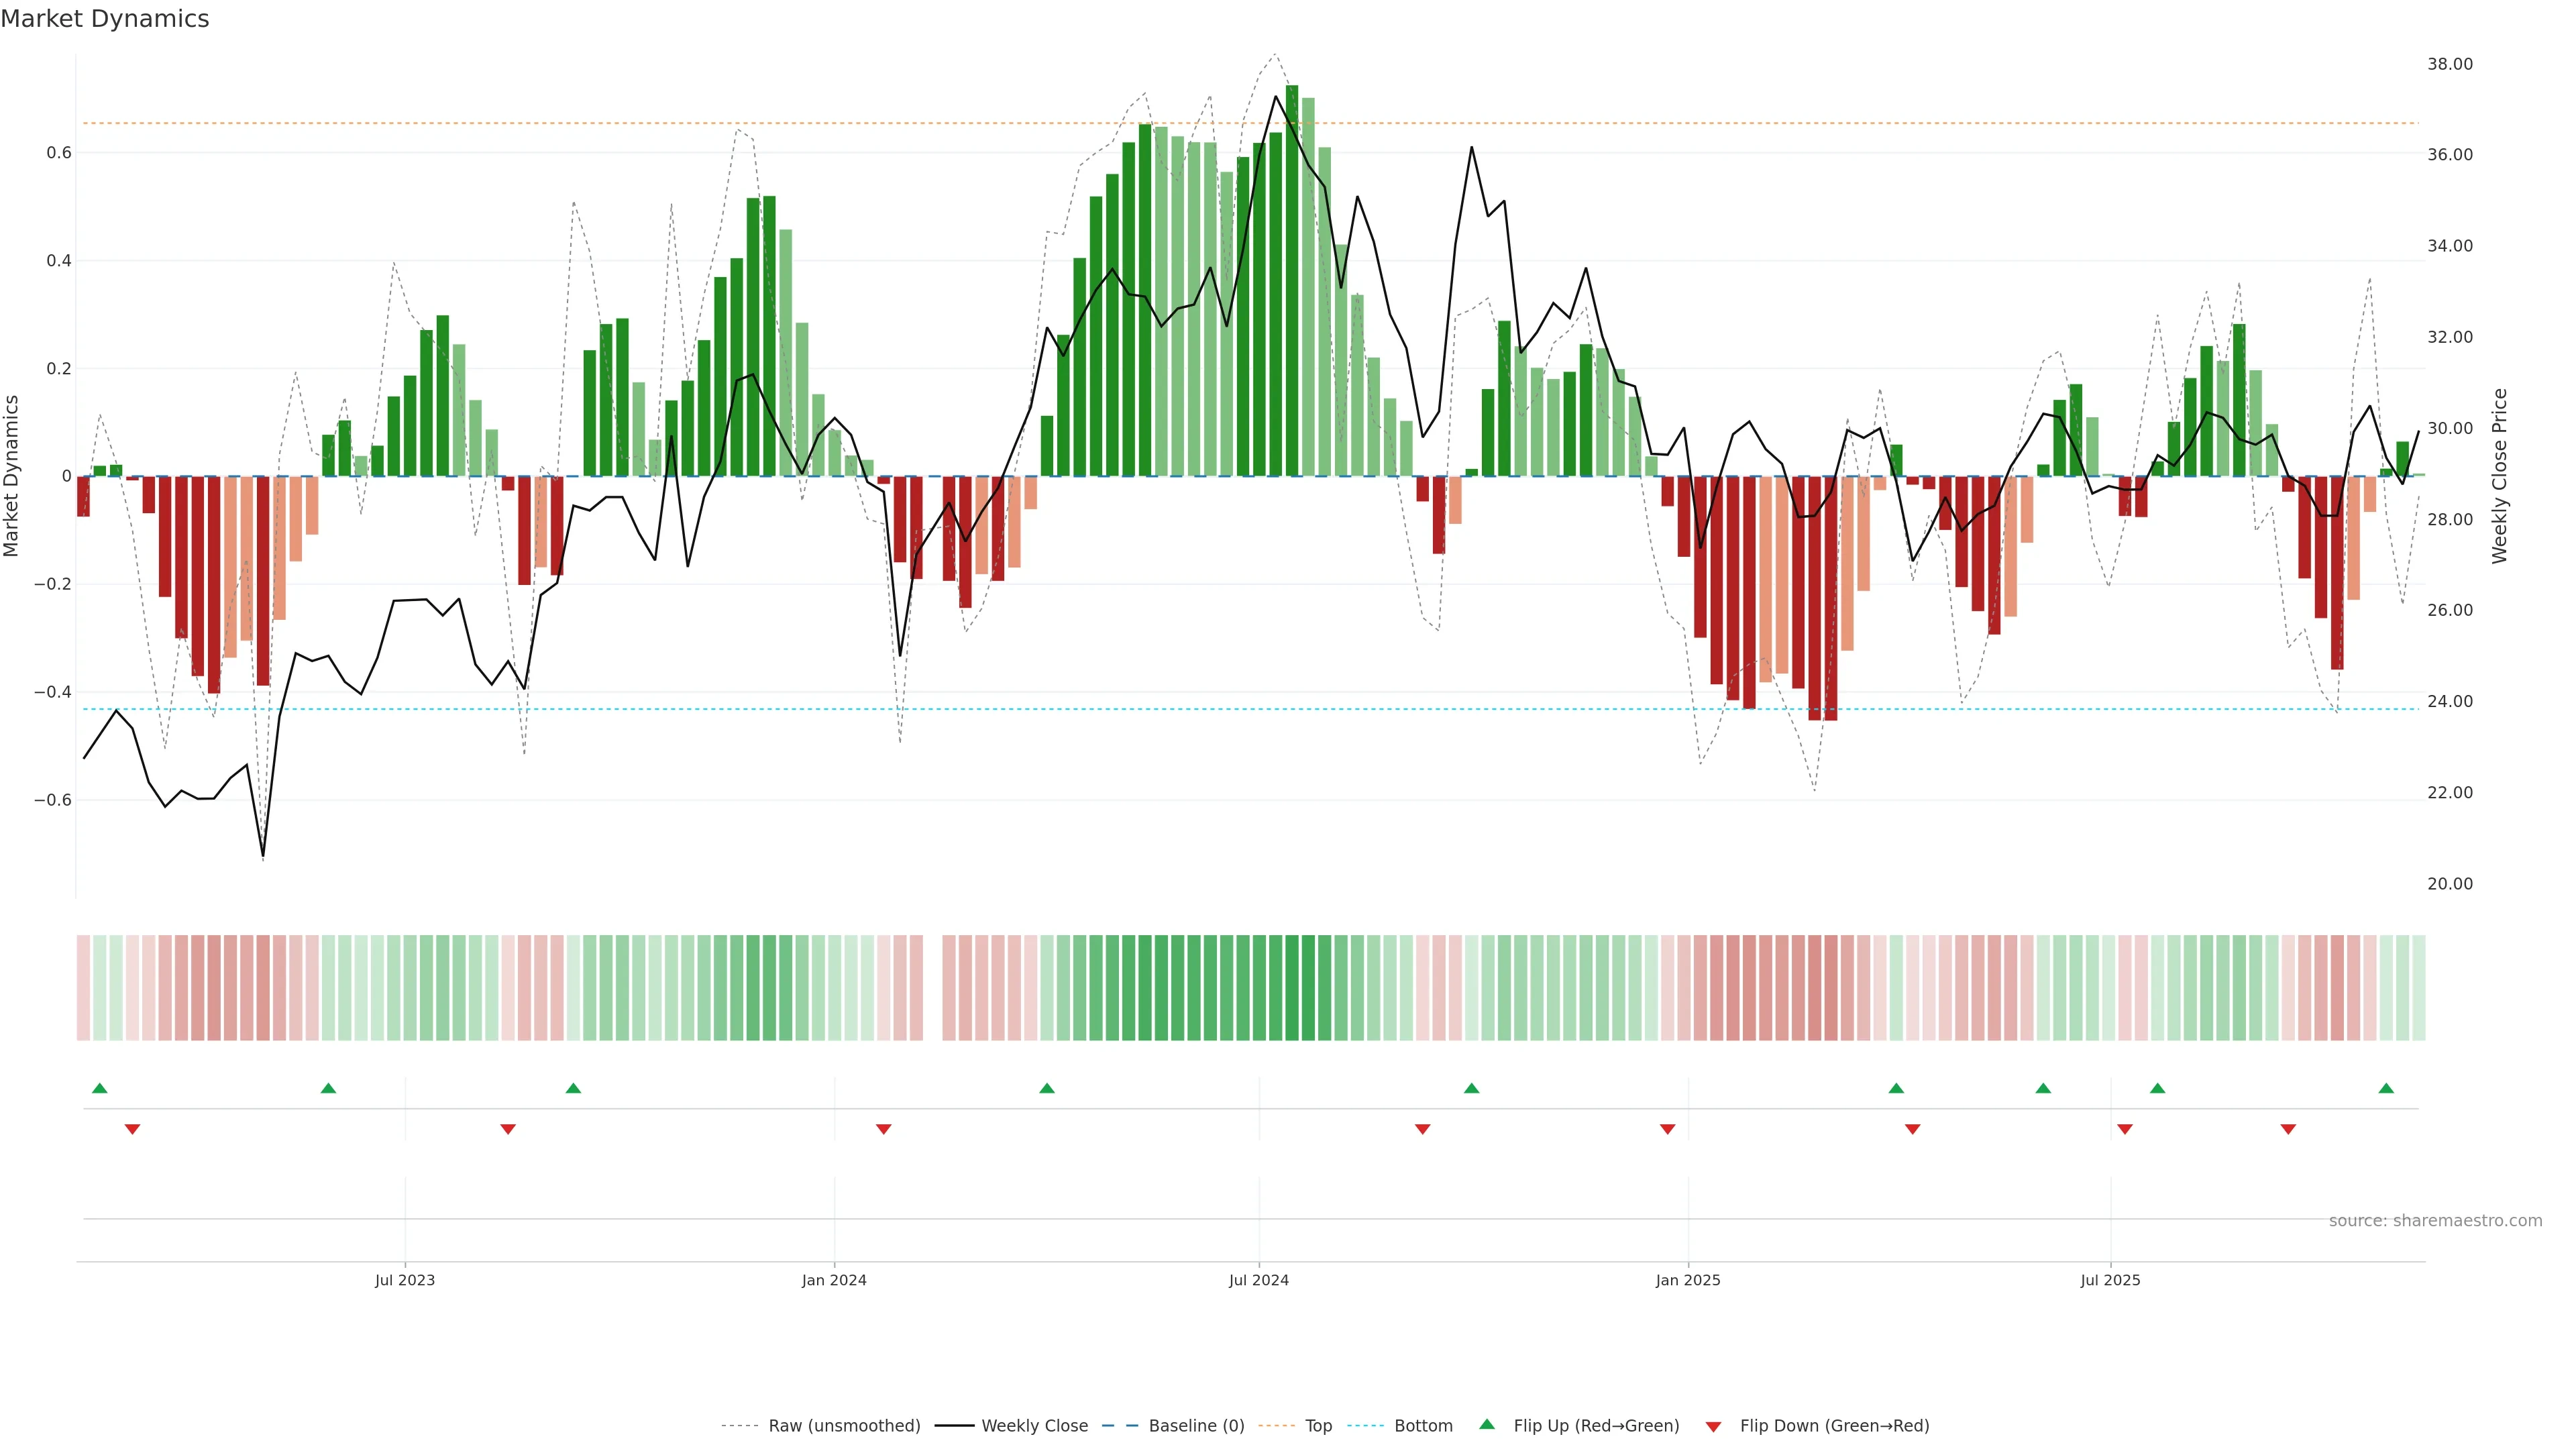Click the source: sharemaestro.com text
This screenshot has width=2576, height=1449.
(2435, 1221)
